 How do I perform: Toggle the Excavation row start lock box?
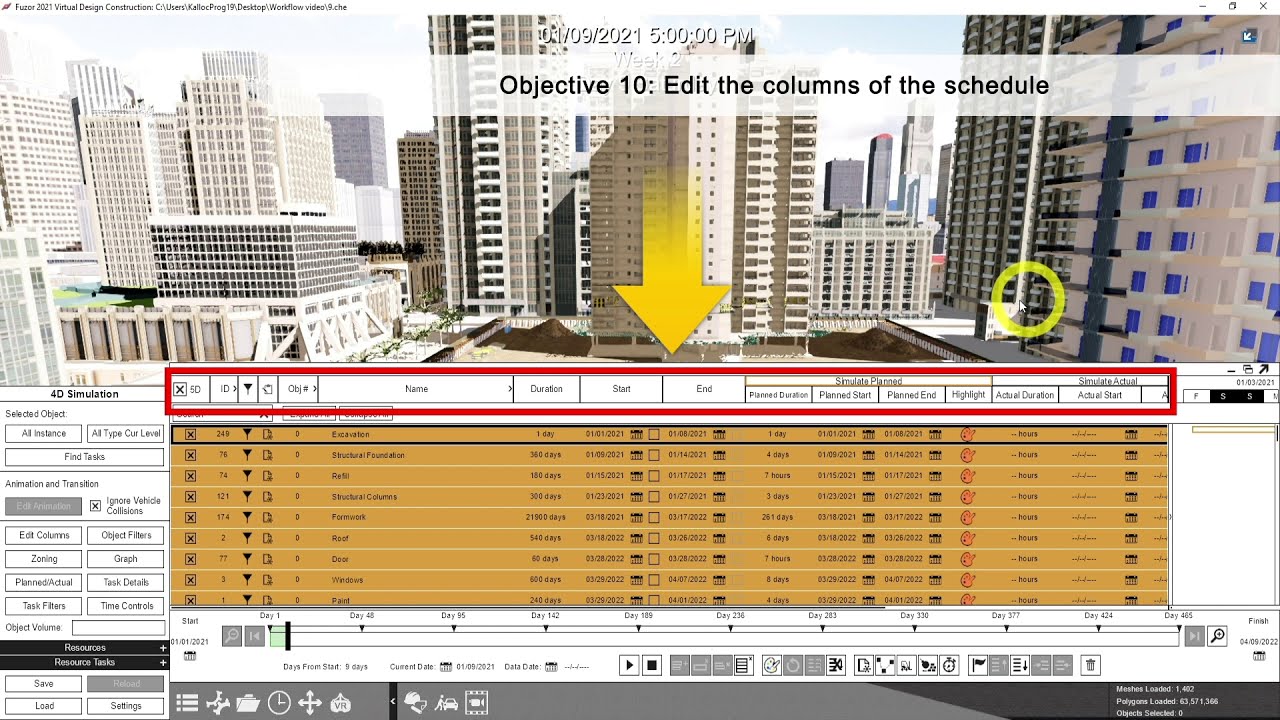coord(654,434)
